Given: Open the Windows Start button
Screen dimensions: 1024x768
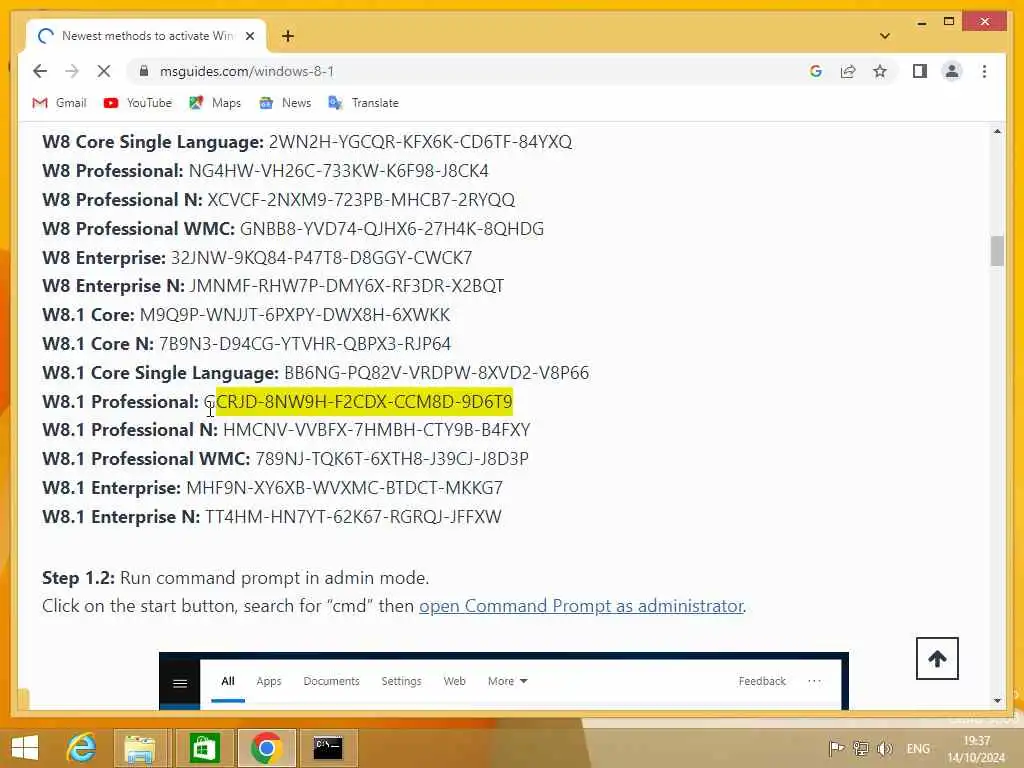Looking at the screenshot, I should (25, 748).
